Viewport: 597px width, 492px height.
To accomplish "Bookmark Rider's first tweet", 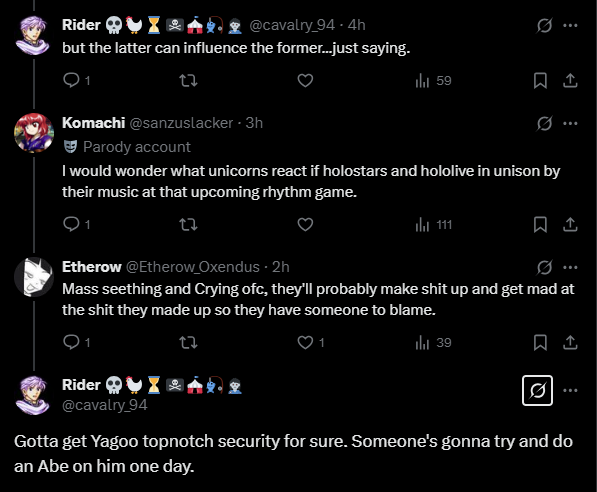I will click(540, 80).
